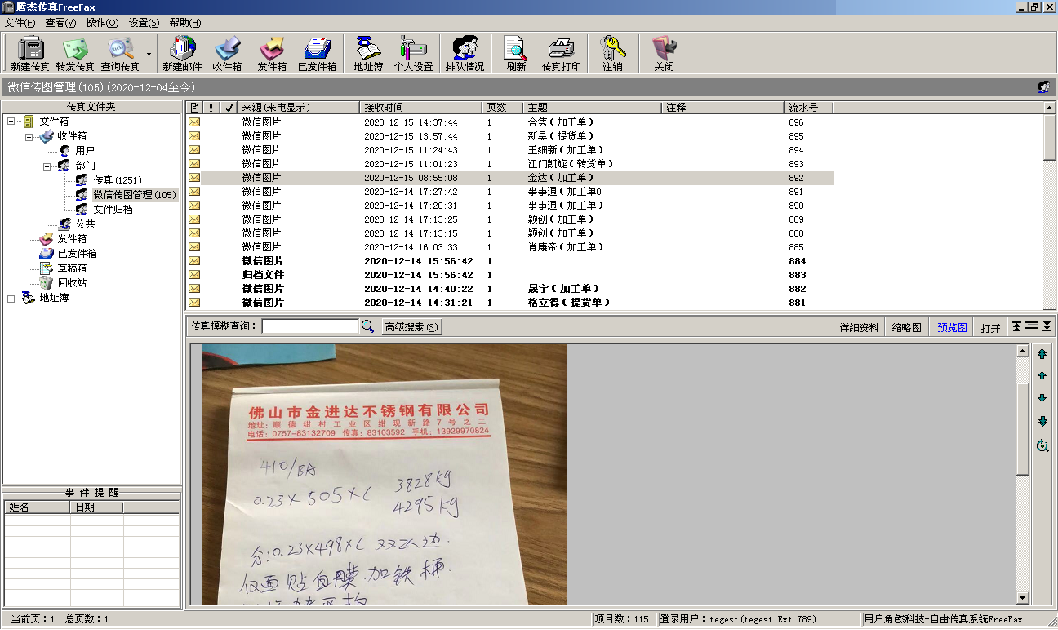1058x630 pixels.
Task: Sort by the 接收时间 column header
Action: coord(420,107)
